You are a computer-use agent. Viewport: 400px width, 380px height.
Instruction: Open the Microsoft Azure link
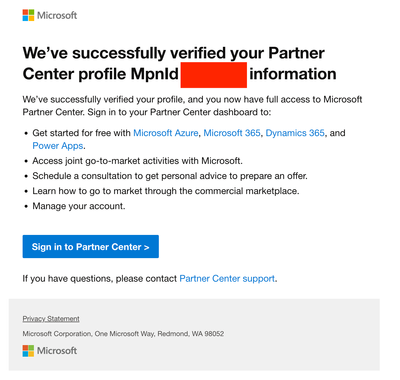pyautogui.click(x=166, y=133)
